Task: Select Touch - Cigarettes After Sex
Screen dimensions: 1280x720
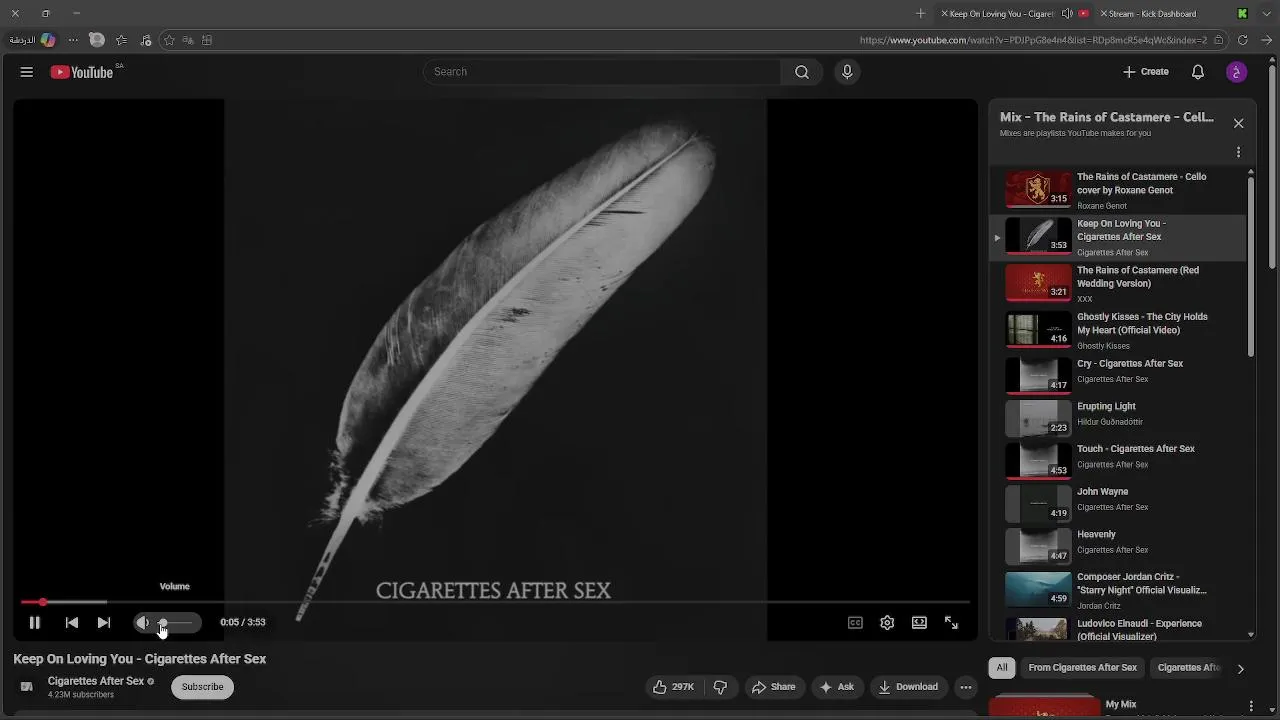Action: click(1119, 460)
